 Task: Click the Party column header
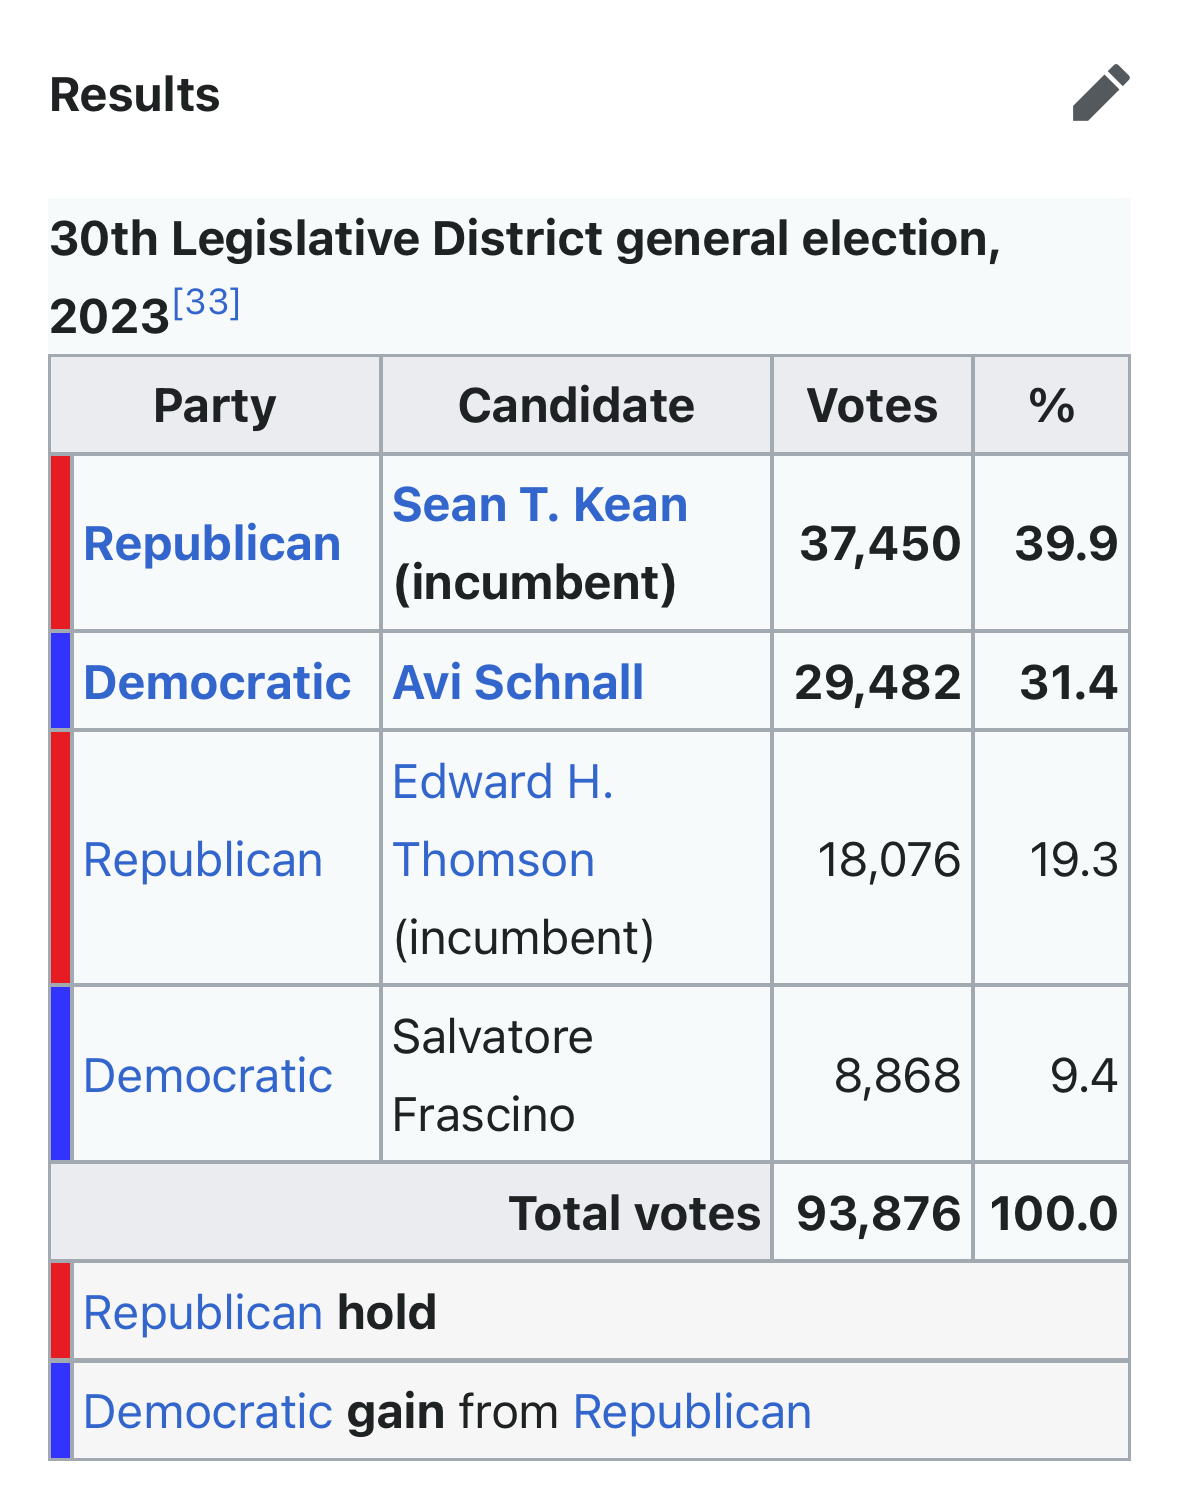click(215, 406)
